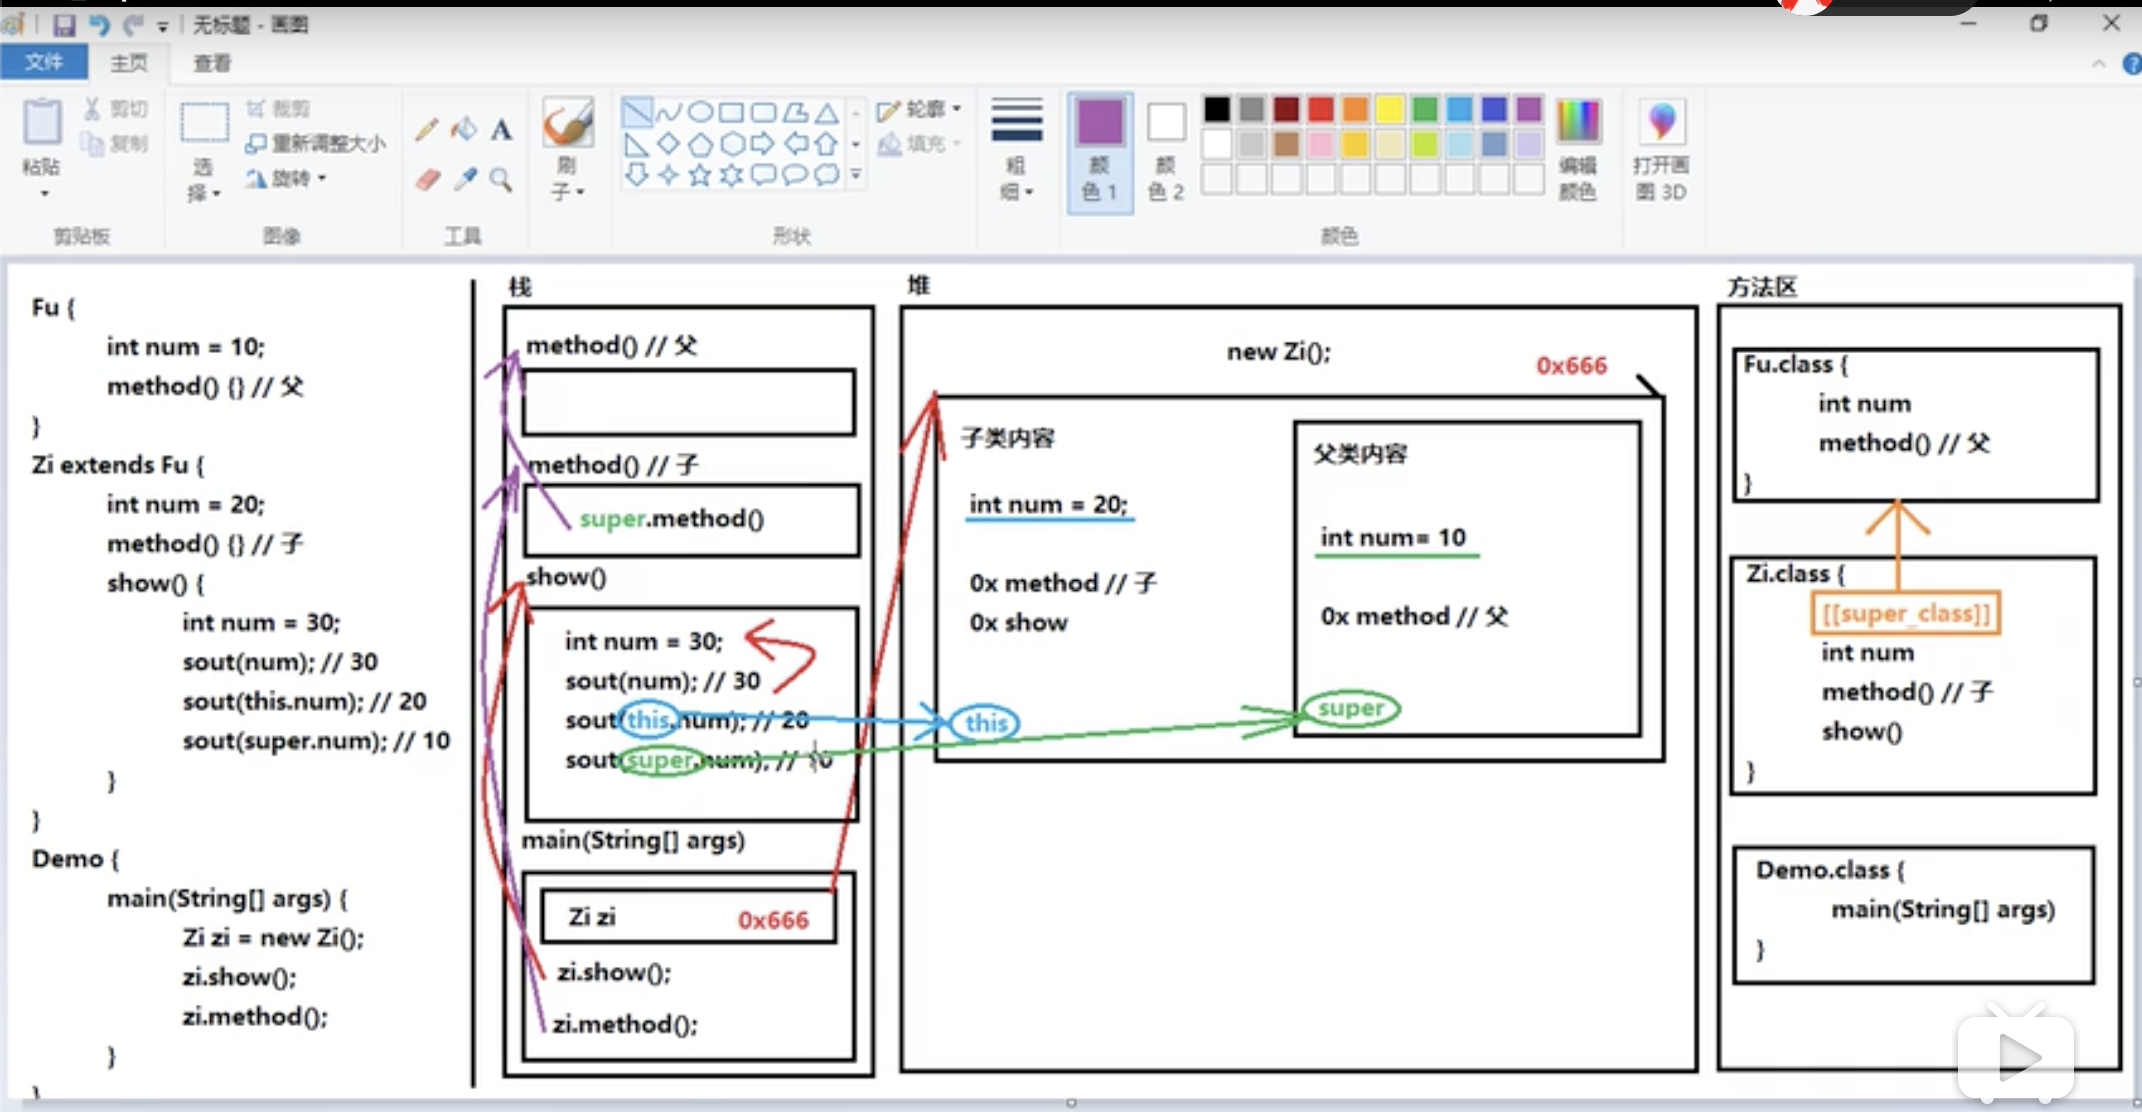Image resolution: width=2142 pixels, height=1112 pixels.
Task: Select the Text tool A icon
Action: coord(501,129)
